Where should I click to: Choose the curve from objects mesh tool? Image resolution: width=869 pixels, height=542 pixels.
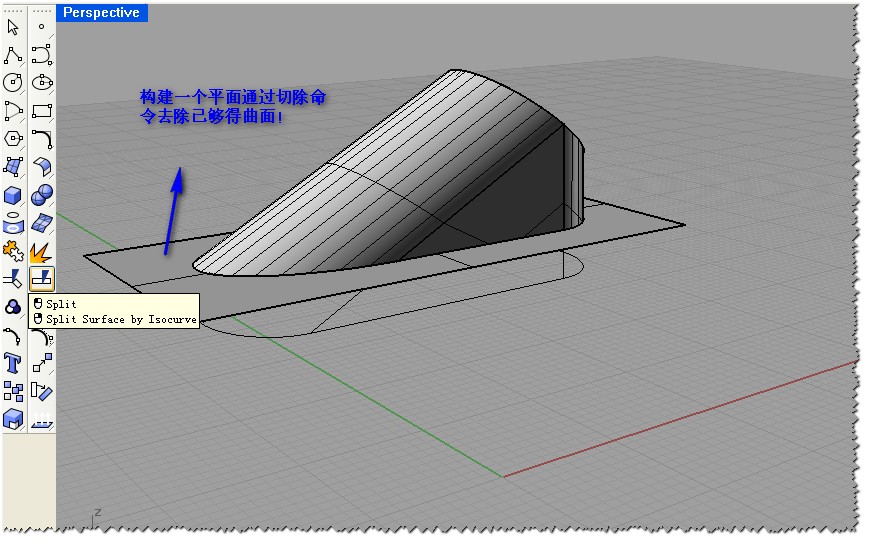42,223
